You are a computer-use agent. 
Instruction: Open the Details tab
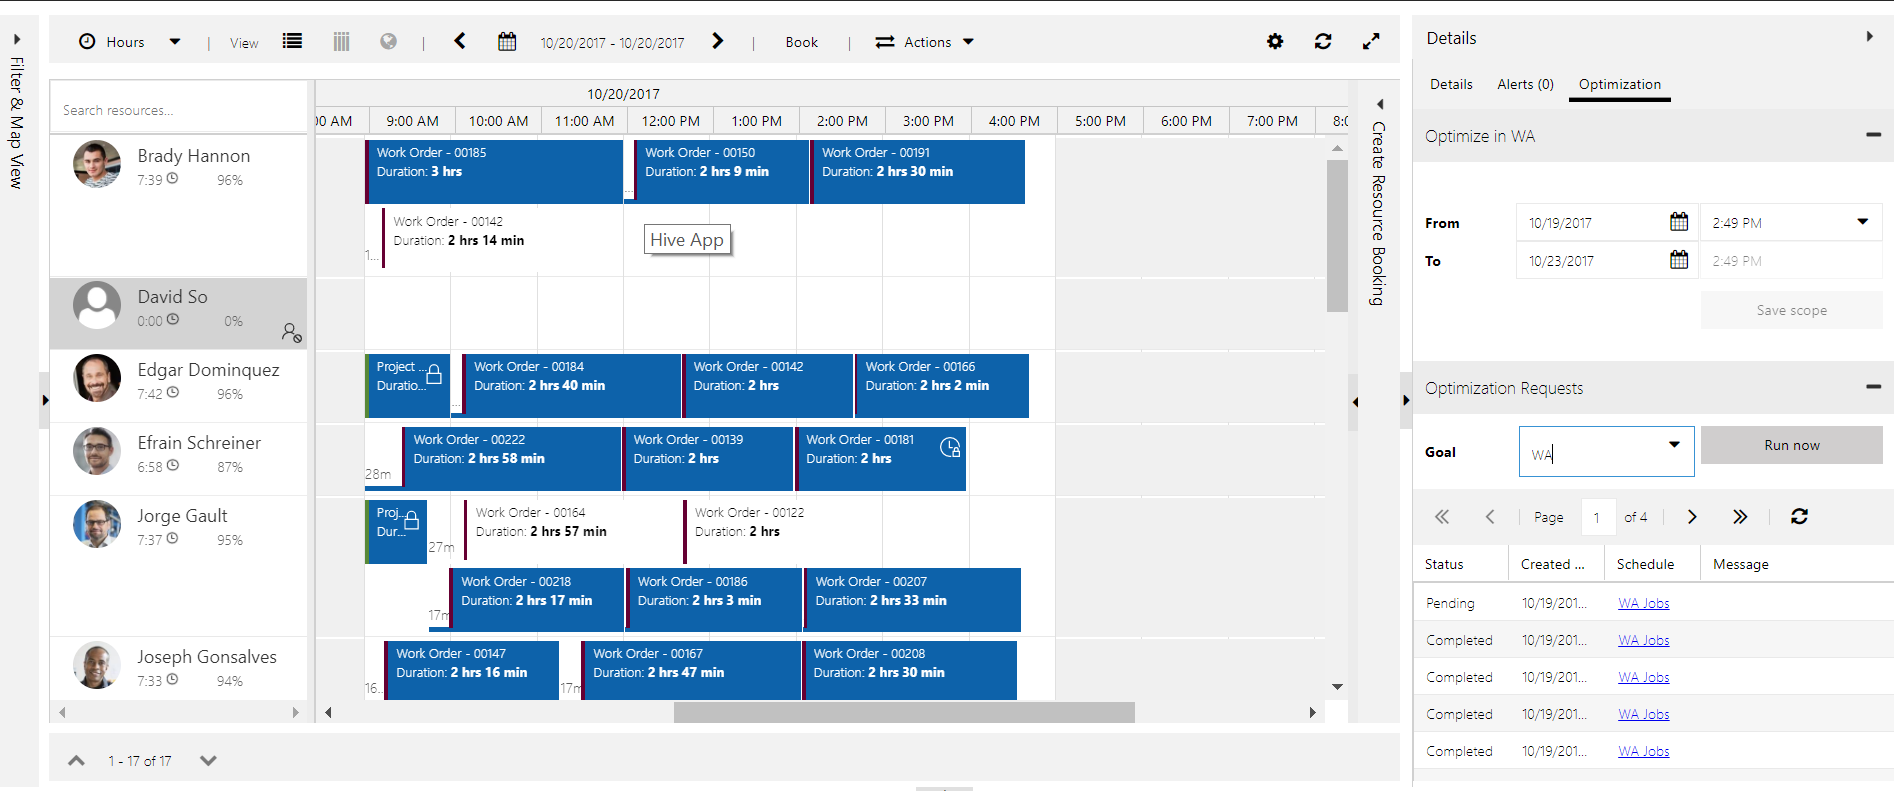pyautogui.click(x=1451, y=84)
